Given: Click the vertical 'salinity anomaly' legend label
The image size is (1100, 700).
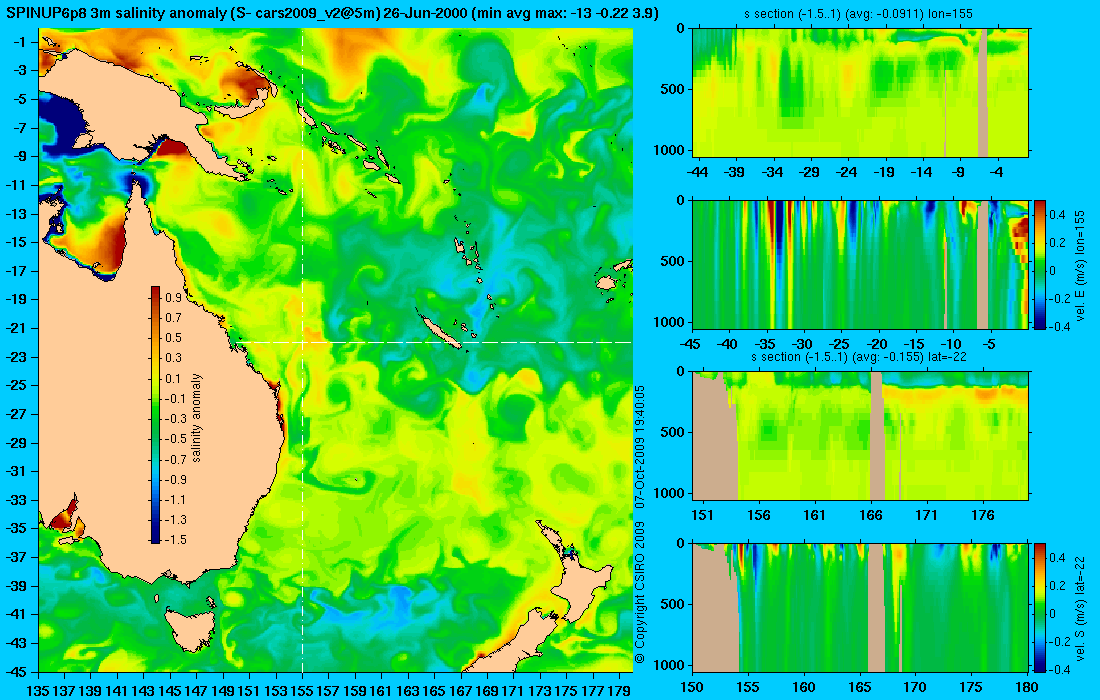Looking at the screenshot, I should click(x=196, y=417).
